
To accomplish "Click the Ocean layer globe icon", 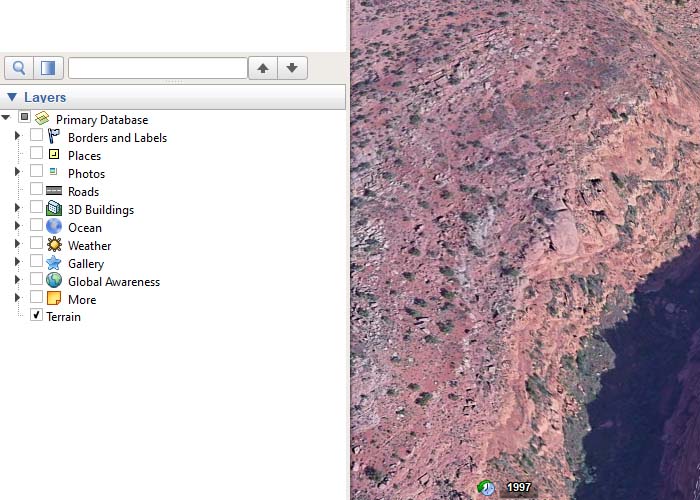I will pos(54,227).
